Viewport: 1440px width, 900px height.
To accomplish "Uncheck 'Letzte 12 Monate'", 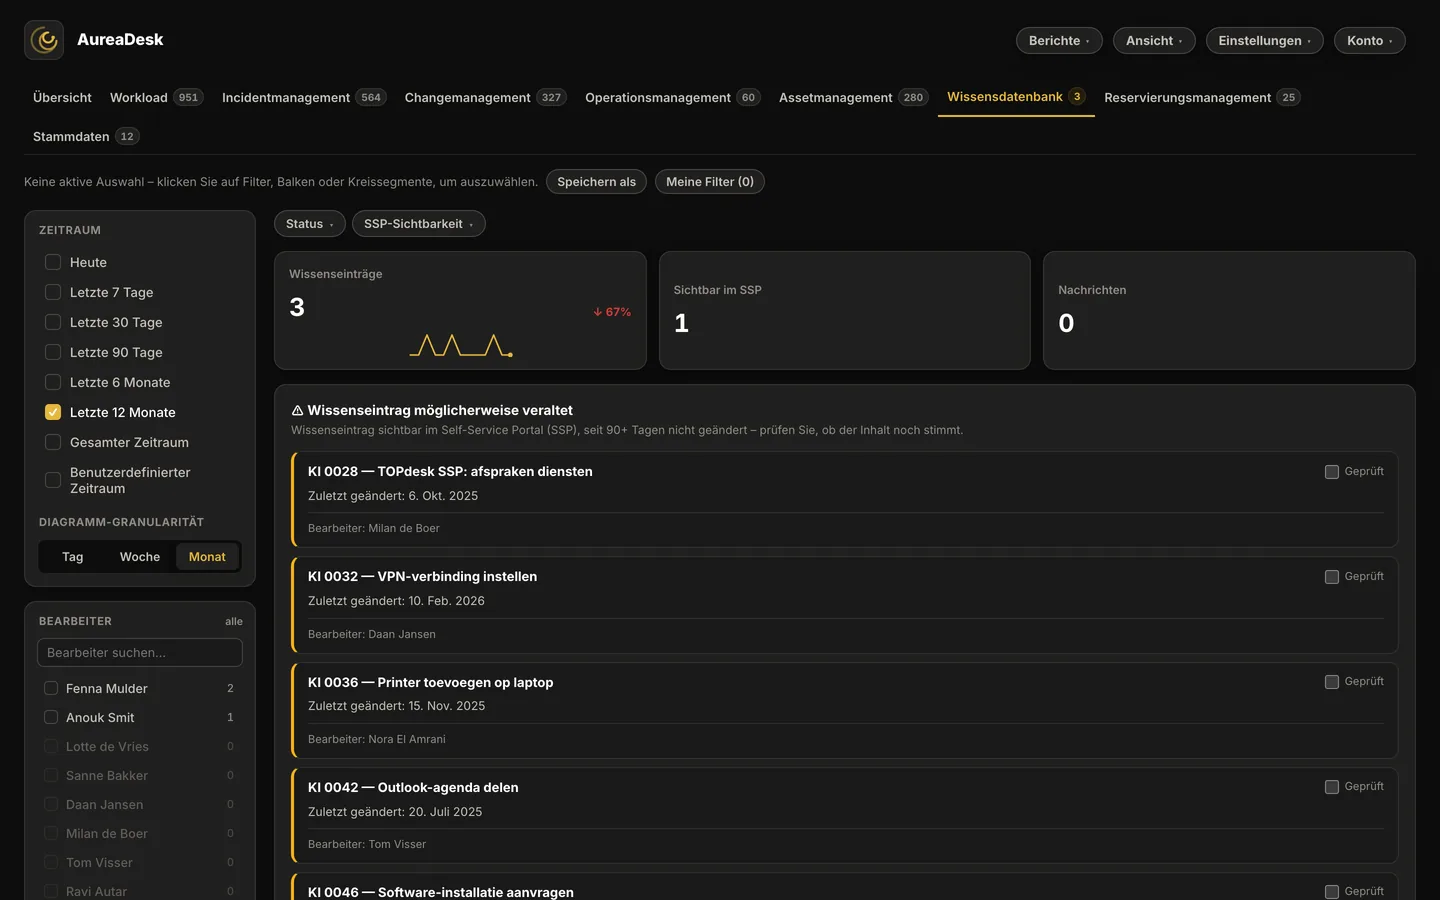I will (53, 412).
